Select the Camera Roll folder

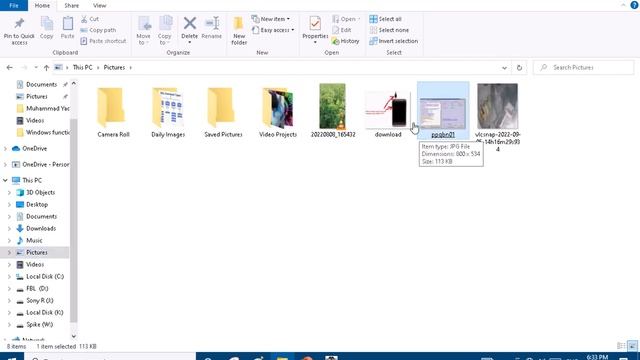(113, 111)
